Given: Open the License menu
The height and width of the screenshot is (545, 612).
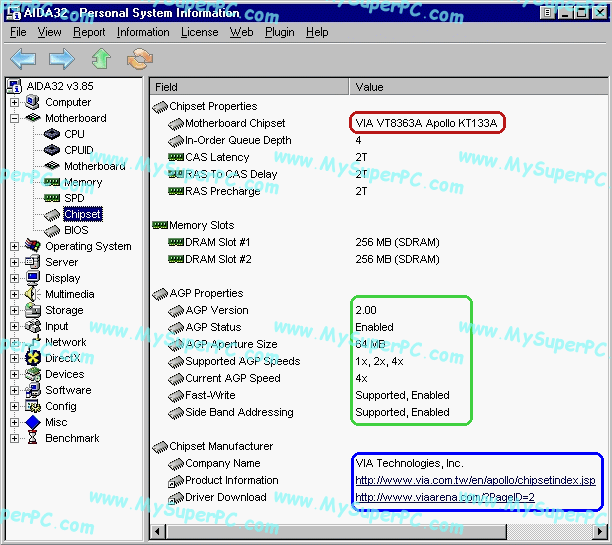Looking at the screenshot, I should pyautogui.click(x=199, y=32).
